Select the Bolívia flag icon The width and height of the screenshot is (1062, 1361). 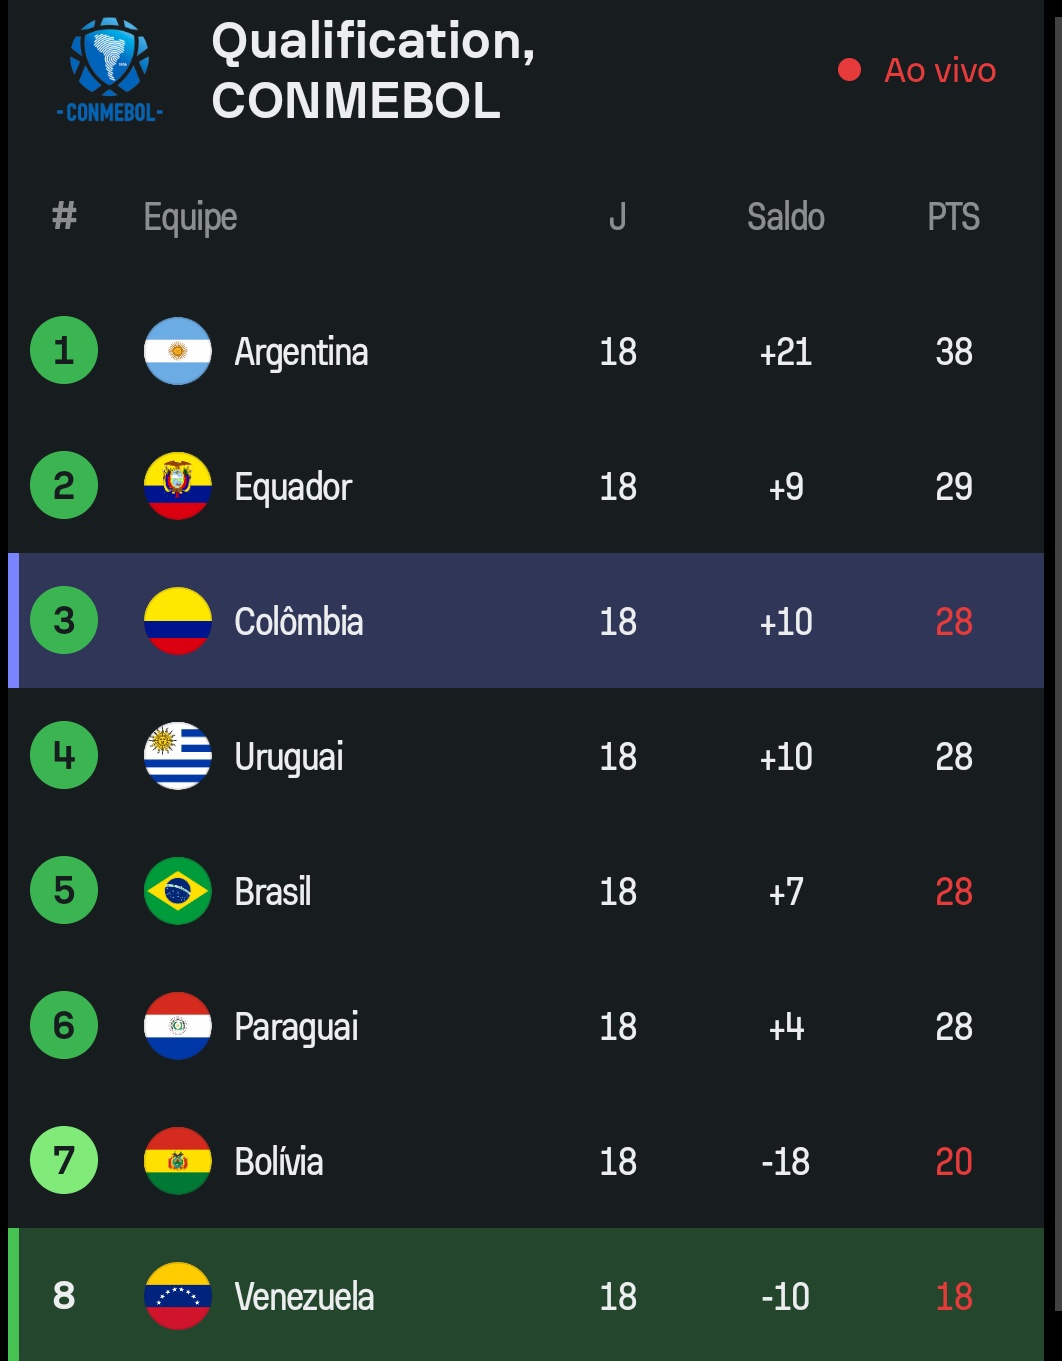178,1161
